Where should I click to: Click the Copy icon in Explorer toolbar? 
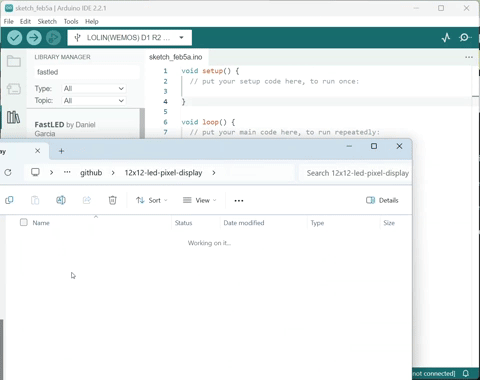9,200
